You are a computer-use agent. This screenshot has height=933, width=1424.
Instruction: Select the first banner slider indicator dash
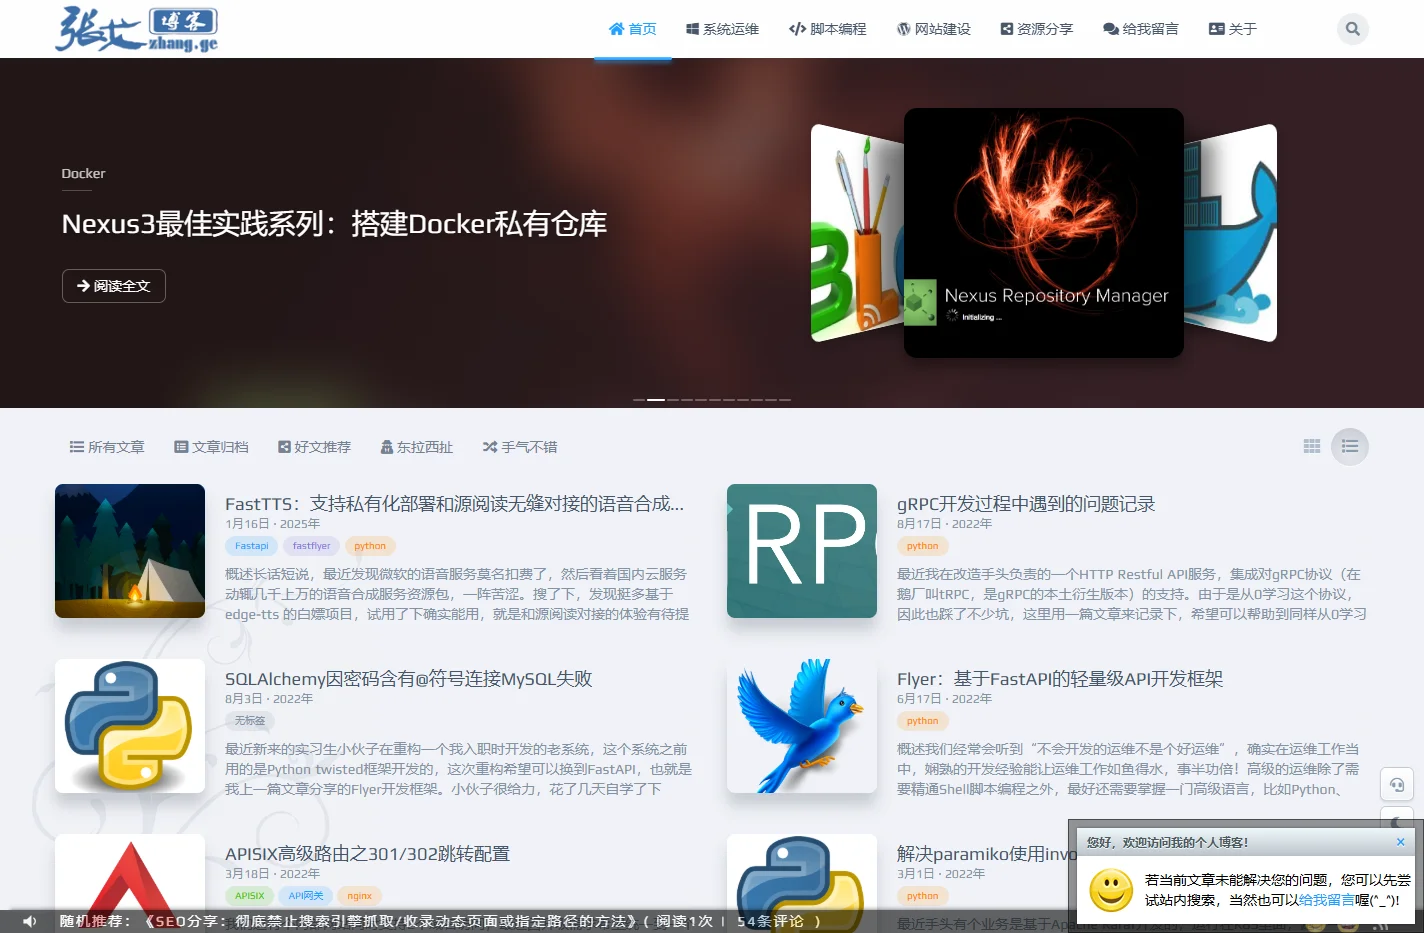pos(638,400)
